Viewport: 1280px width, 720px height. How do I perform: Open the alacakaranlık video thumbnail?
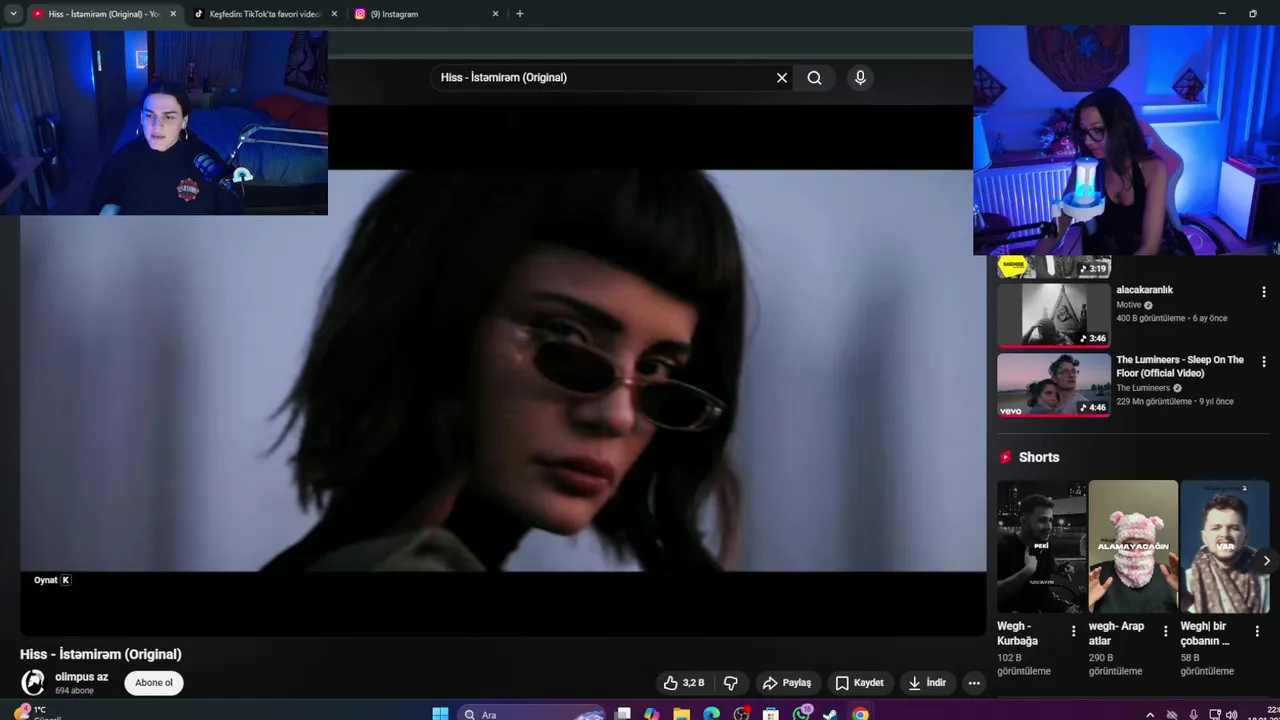click(x=1054, y=316)
